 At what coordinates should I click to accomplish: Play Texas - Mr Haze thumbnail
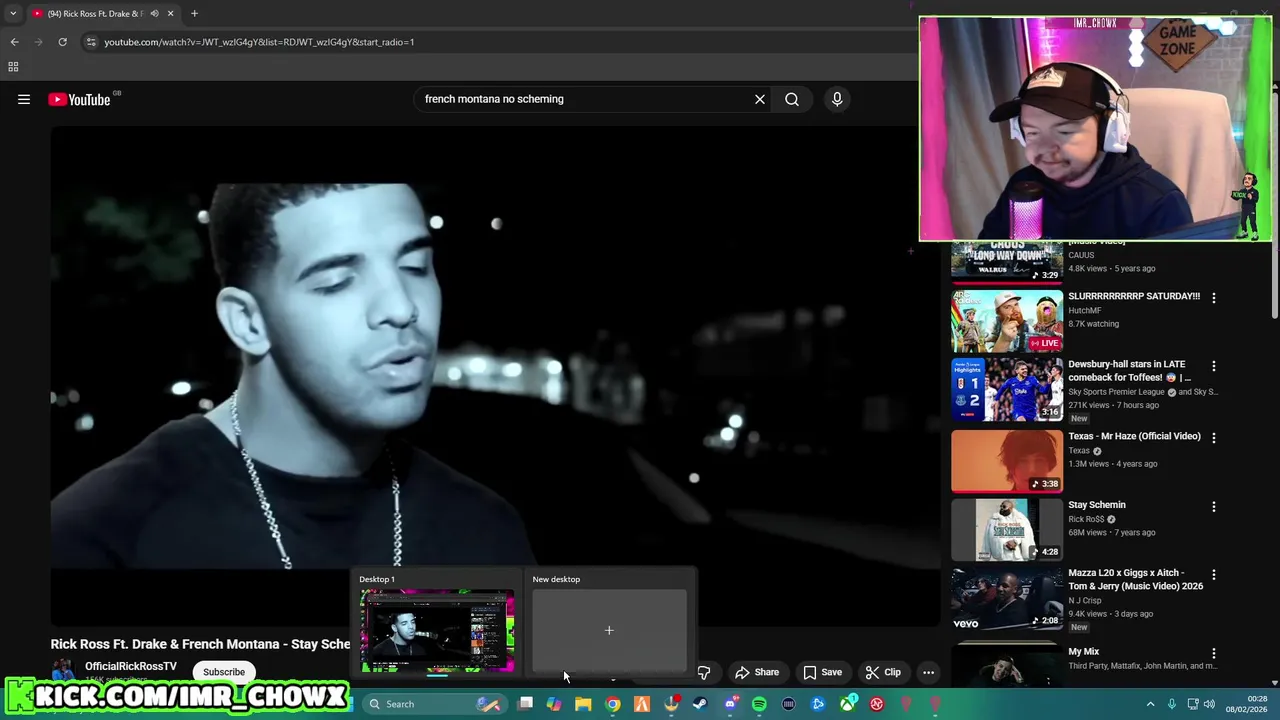point(1007,461)
